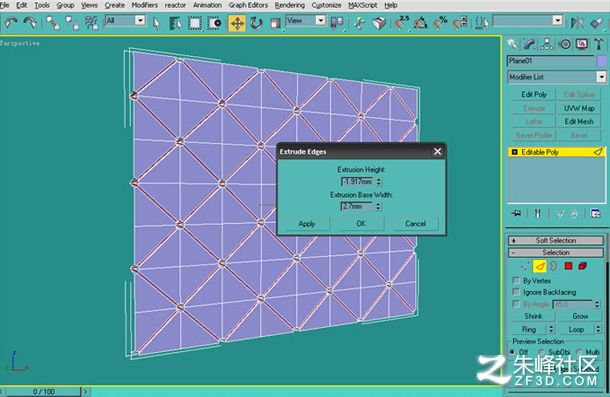Open the Hierarchy command panel tab
This screenshot has width=610, height=397.
(x=547, y=44)
